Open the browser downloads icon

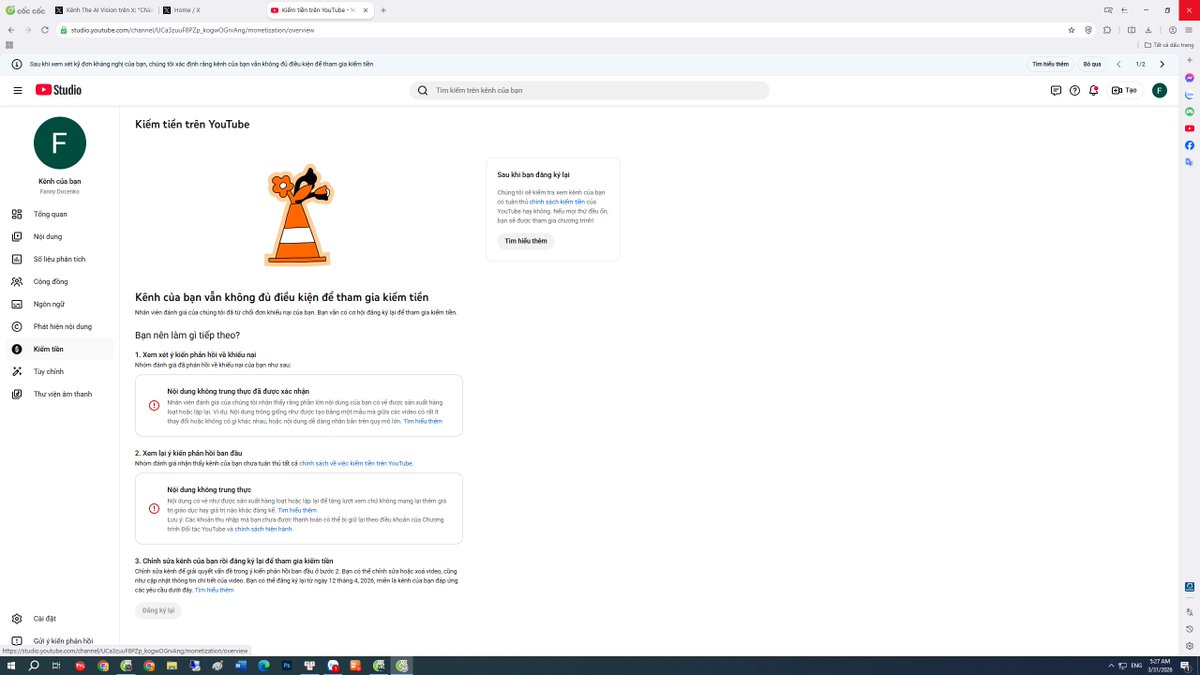tap(1148, 30)
